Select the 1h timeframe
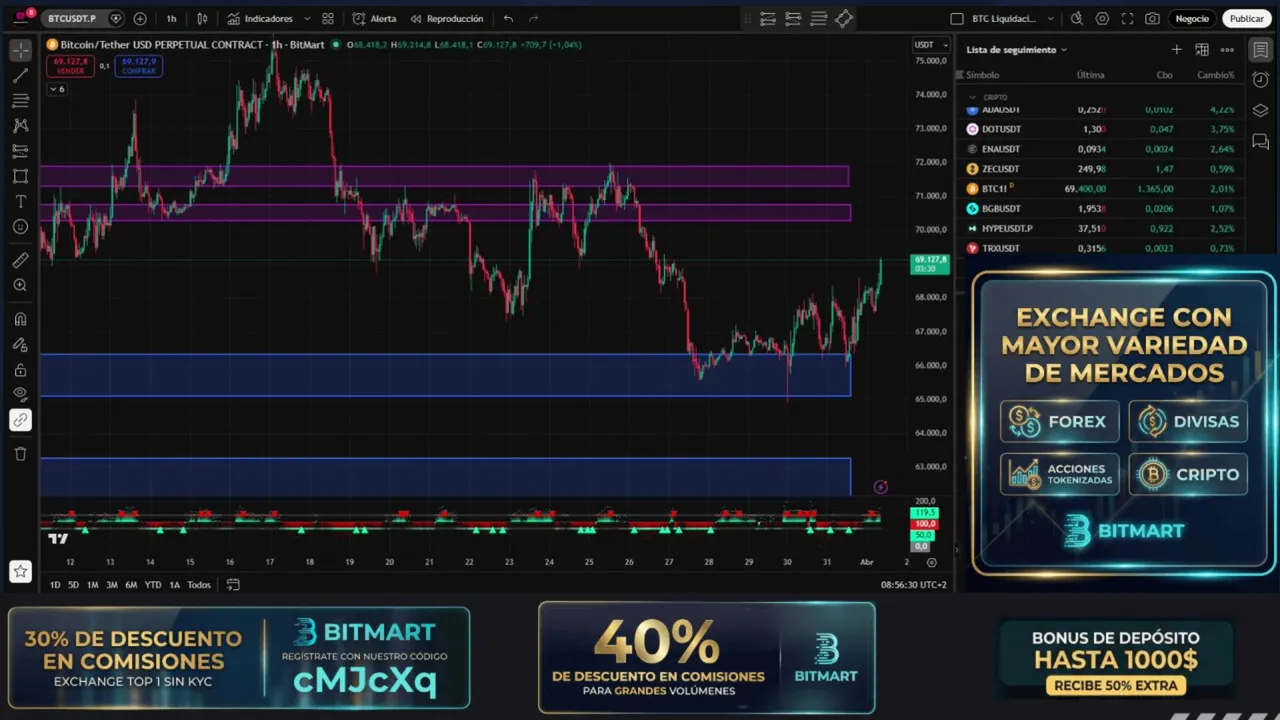1280x720 pixels. 171,18
